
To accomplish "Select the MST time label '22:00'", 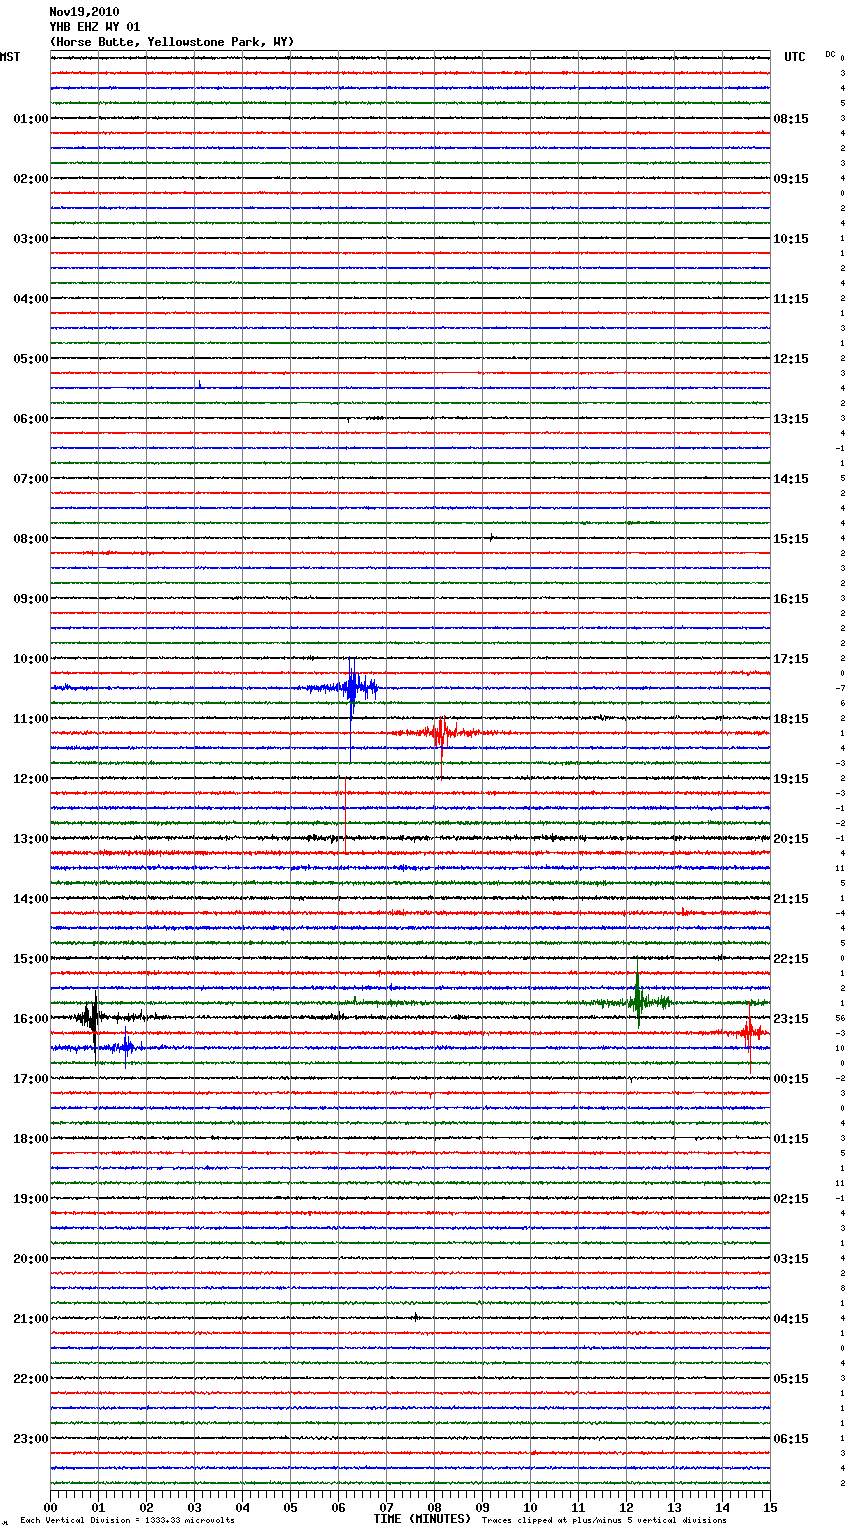I will click(x=31, y=1379).
